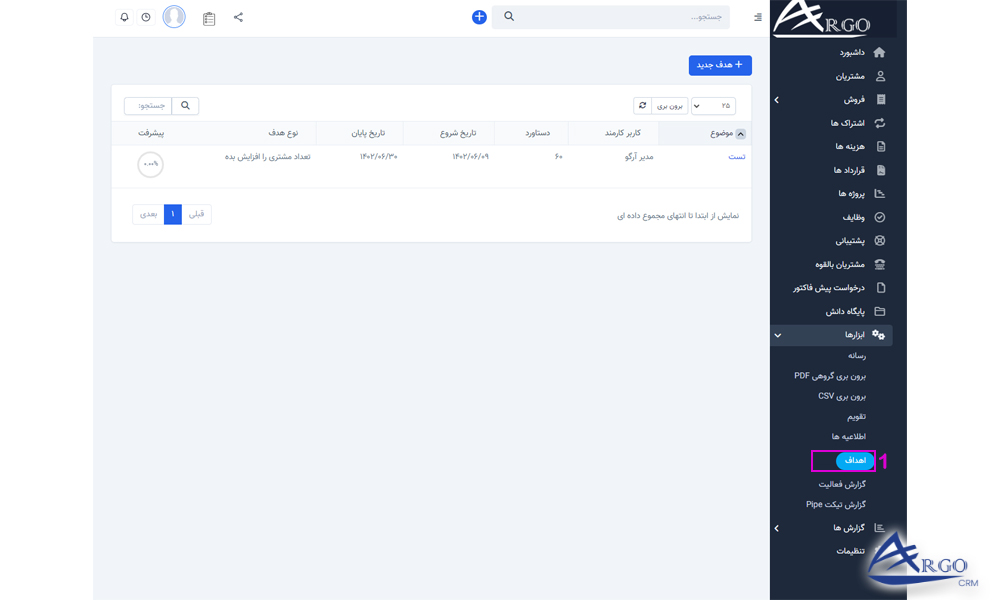
Task: Open the notifications bell icon
Action: [124, 17]
